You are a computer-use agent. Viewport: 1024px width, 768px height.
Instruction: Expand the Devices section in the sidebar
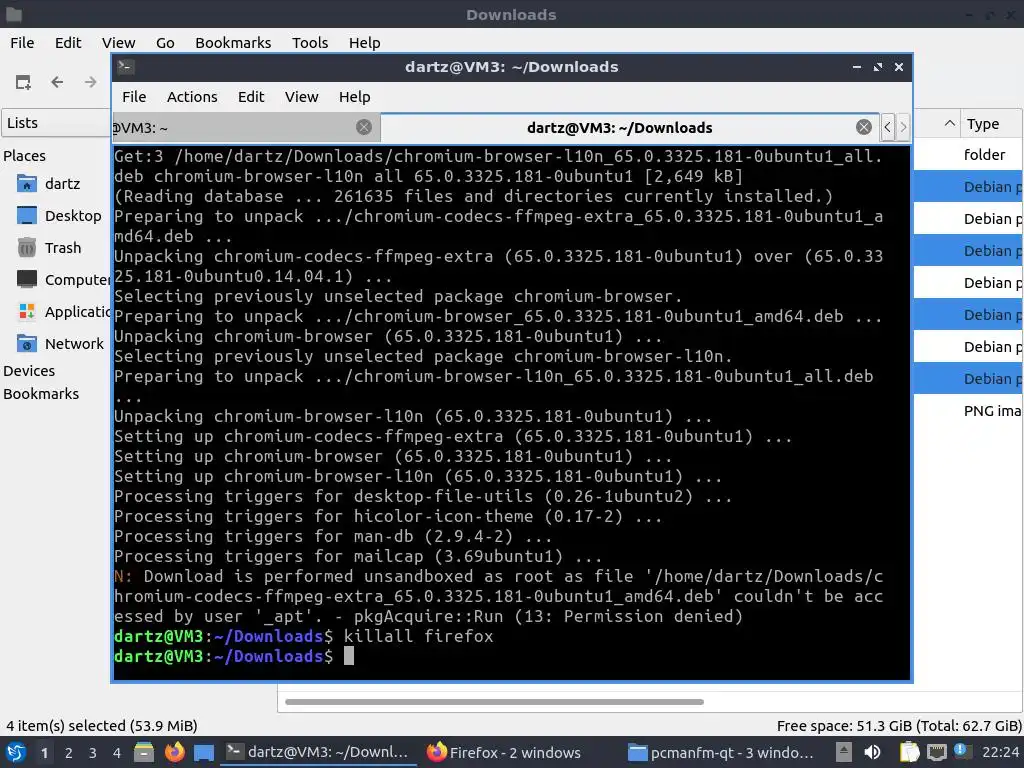[29, 370]
